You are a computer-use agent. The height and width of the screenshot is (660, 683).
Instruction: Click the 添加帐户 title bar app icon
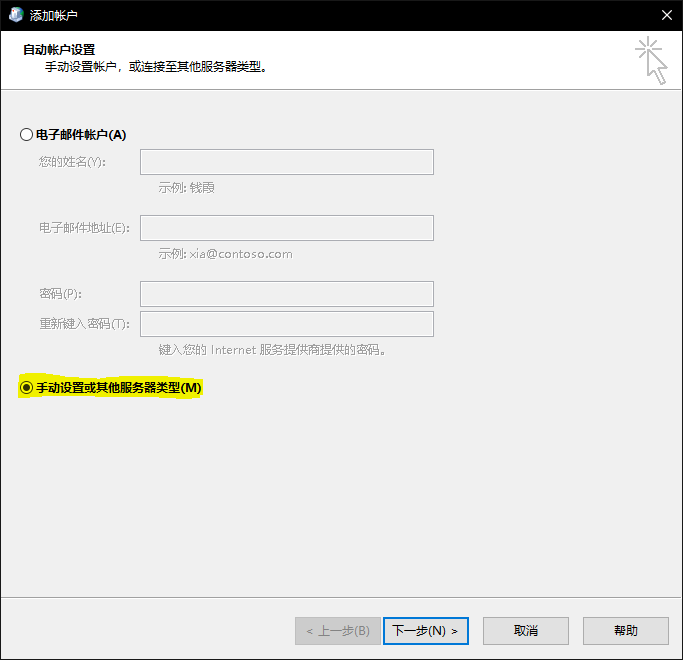[x=16, y=15]
